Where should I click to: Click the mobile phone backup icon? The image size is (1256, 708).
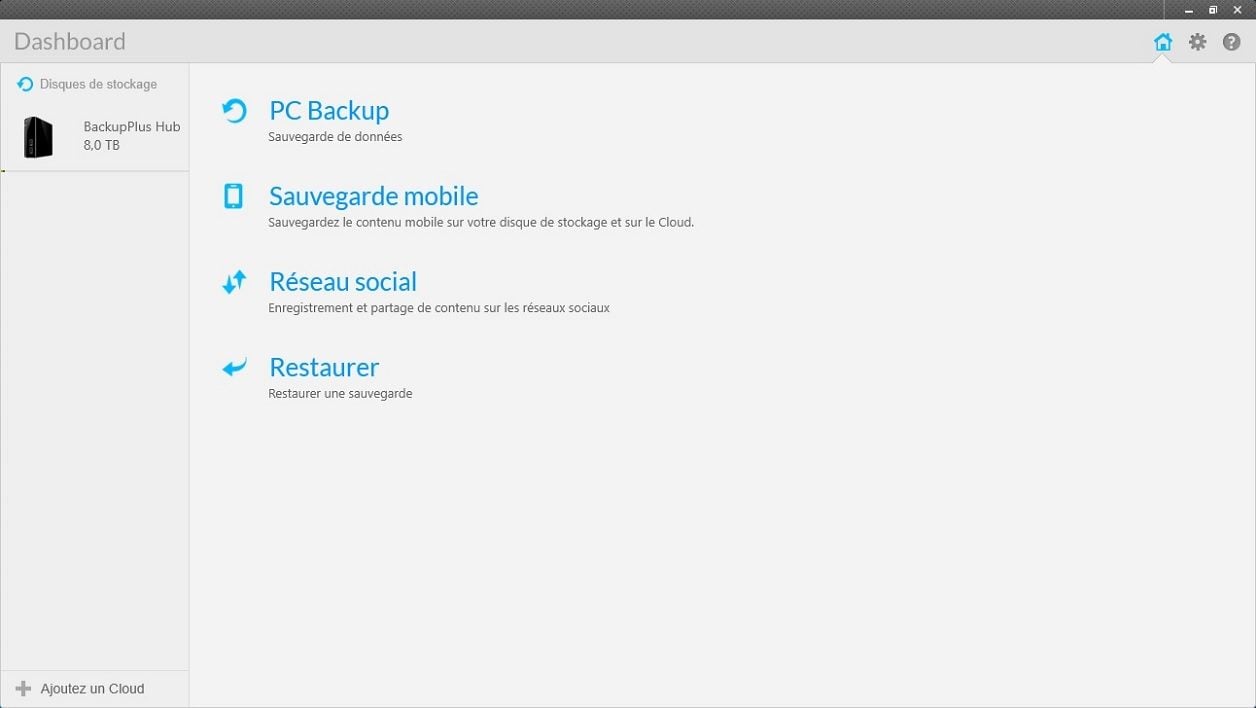(233, 196)
